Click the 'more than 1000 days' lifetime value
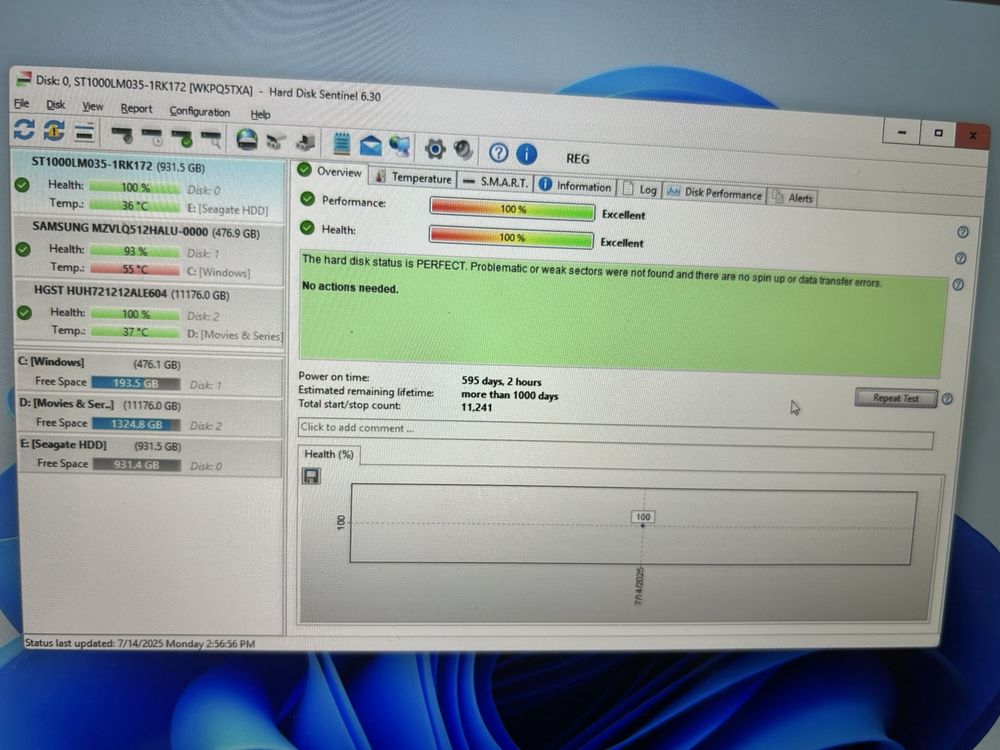 point(510,395)
